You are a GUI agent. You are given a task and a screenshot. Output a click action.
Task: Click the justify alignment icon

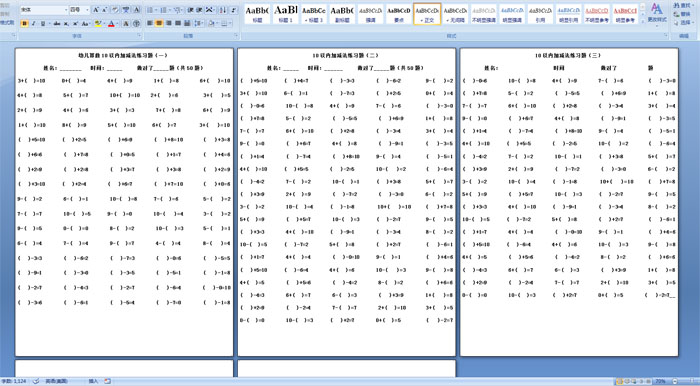click(x=178, y=23)
